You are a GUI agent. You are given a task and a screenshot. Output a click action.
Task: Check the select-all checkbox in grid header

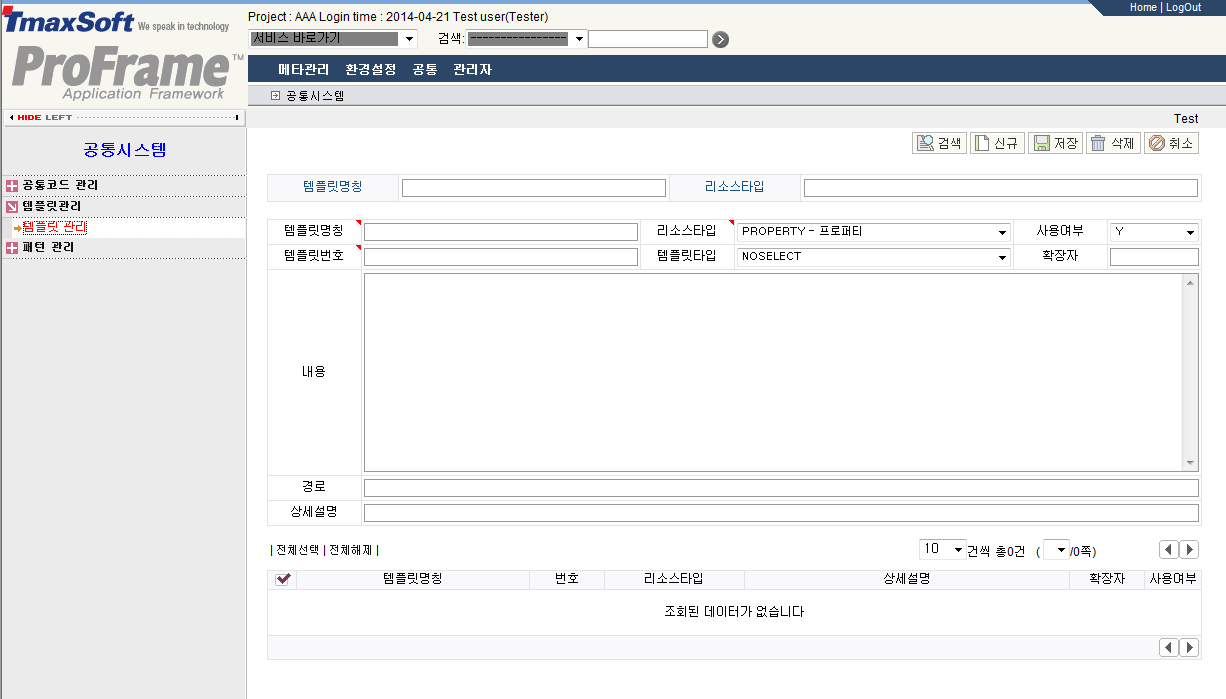(x=283, y=579)
